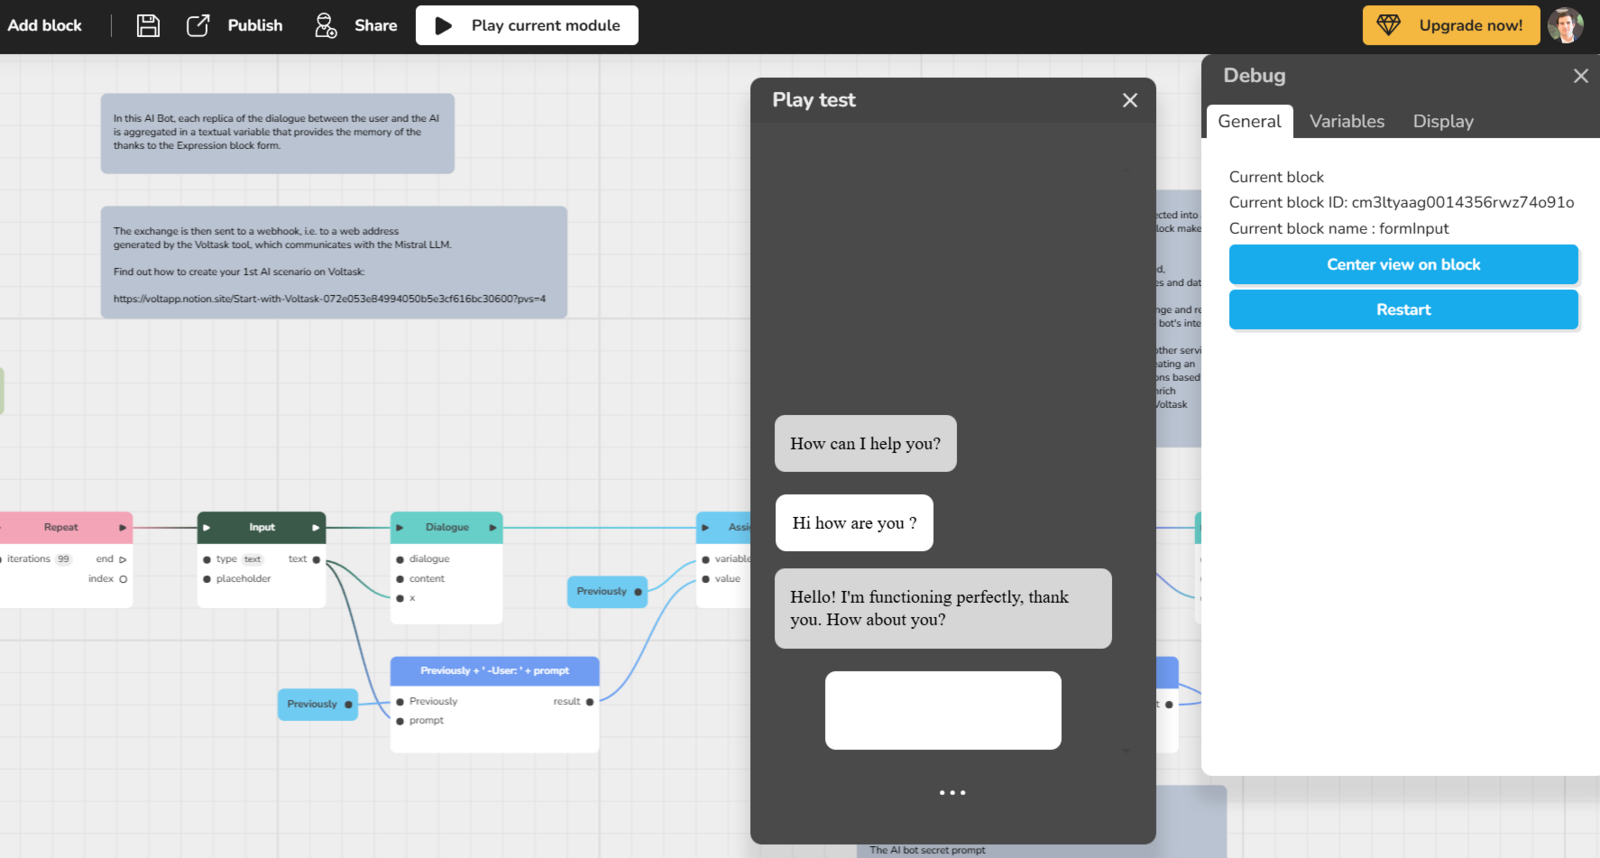Click the save diskette icon
The image size is (1600, 858).
click(148, 26)
